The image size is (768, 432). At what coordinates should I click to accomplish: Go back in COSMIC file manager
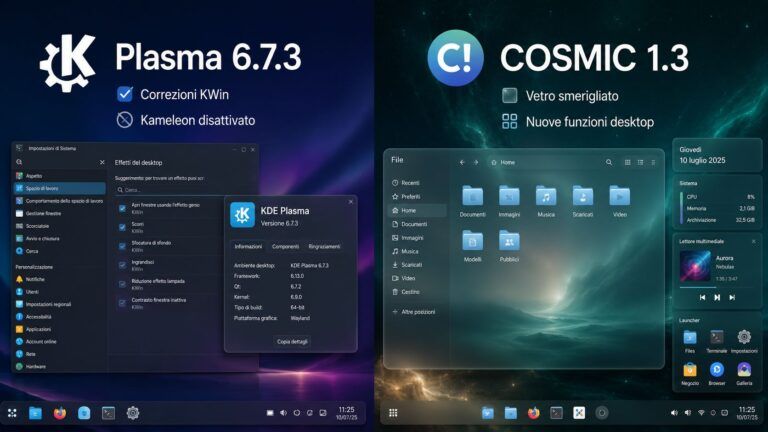tap(462, 162)
